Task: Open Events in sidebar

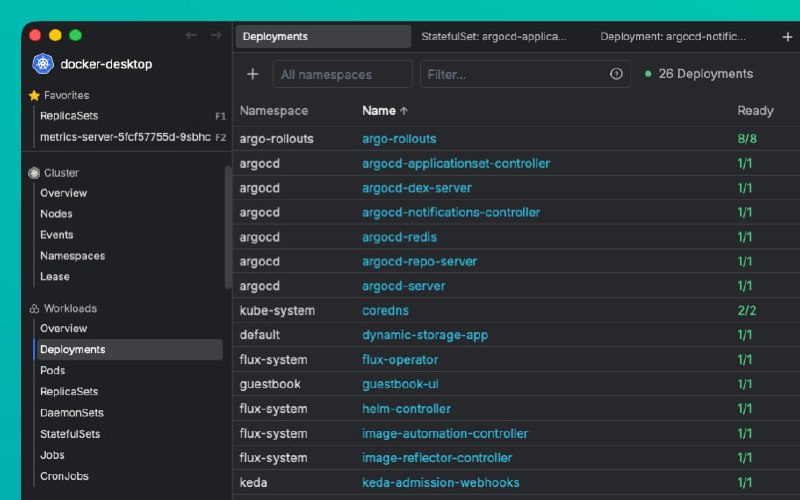Action: point(57,235)
